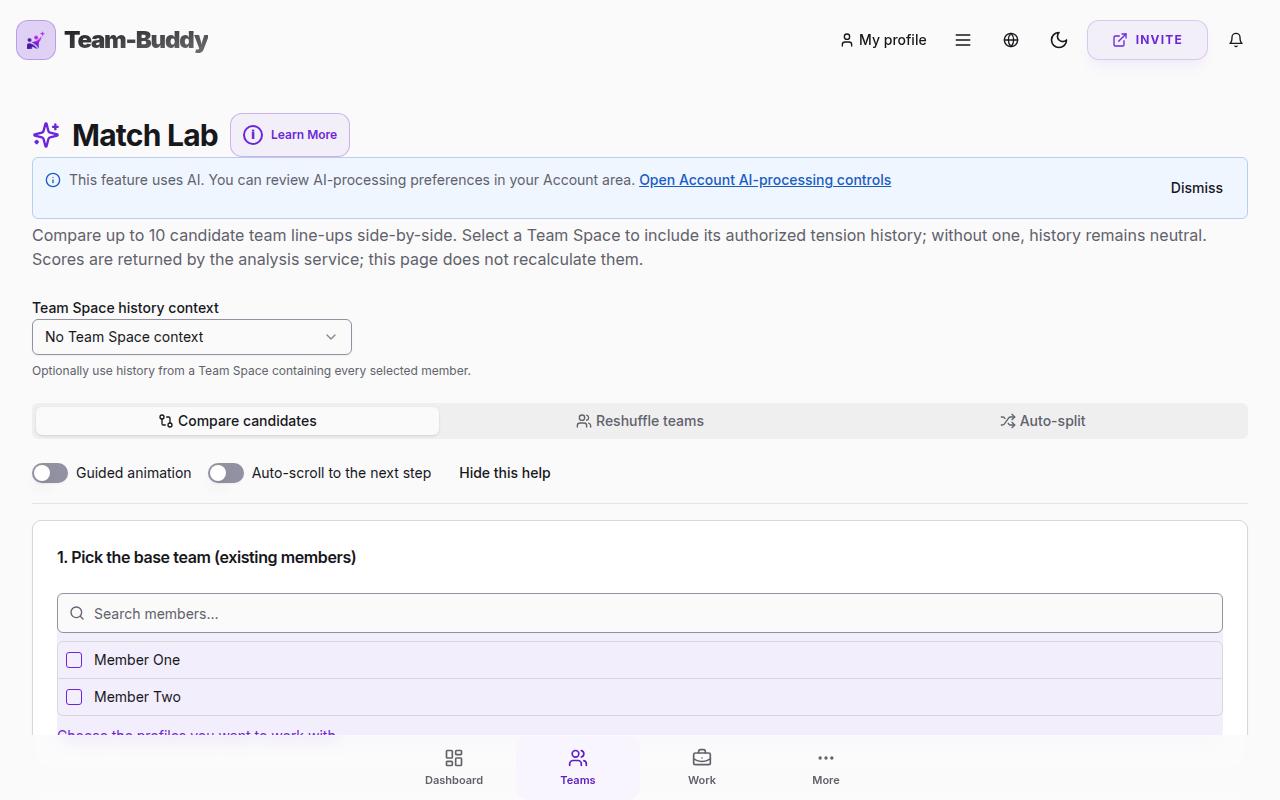
Task: Open My profile
Action: 883,40
